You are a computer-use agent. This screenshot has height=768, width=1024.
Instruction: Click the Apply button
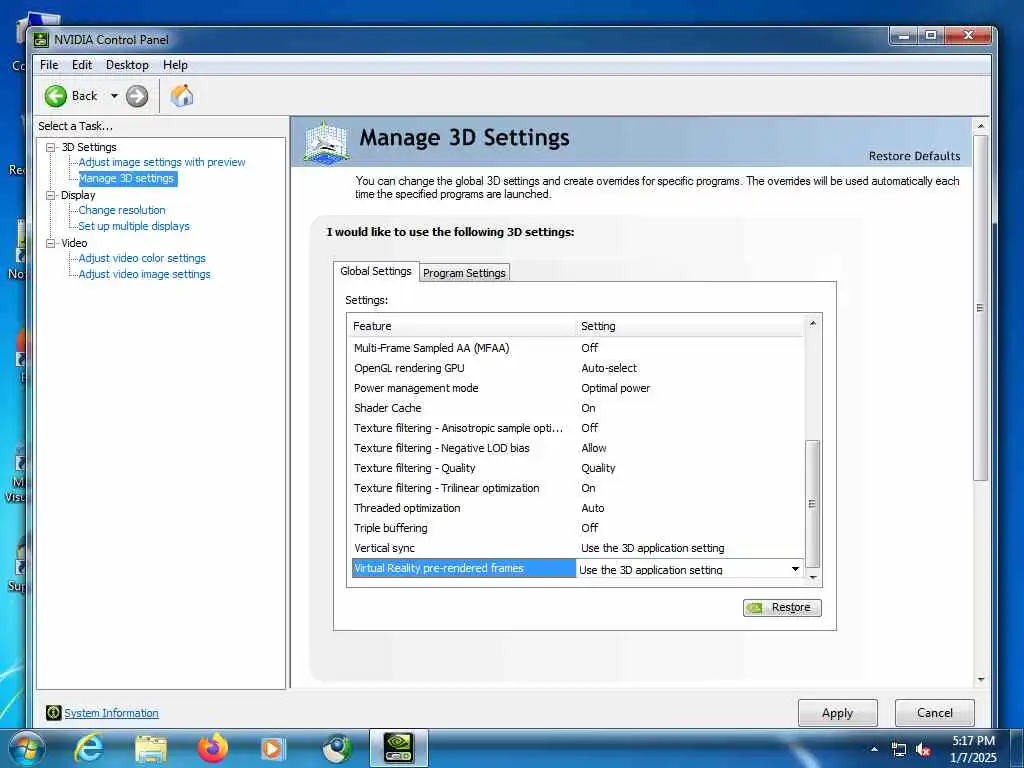[837, 713]
